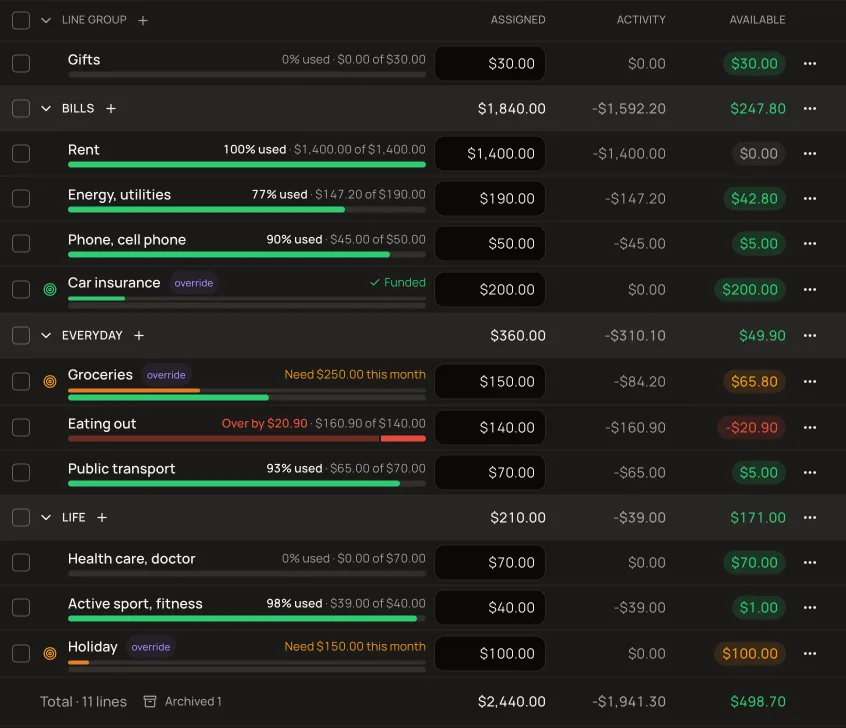Image resolution: width=846 pixels, height=728 pixels.
Task: Add a new line to the BILLS group
Action: [x=111, y=108]
